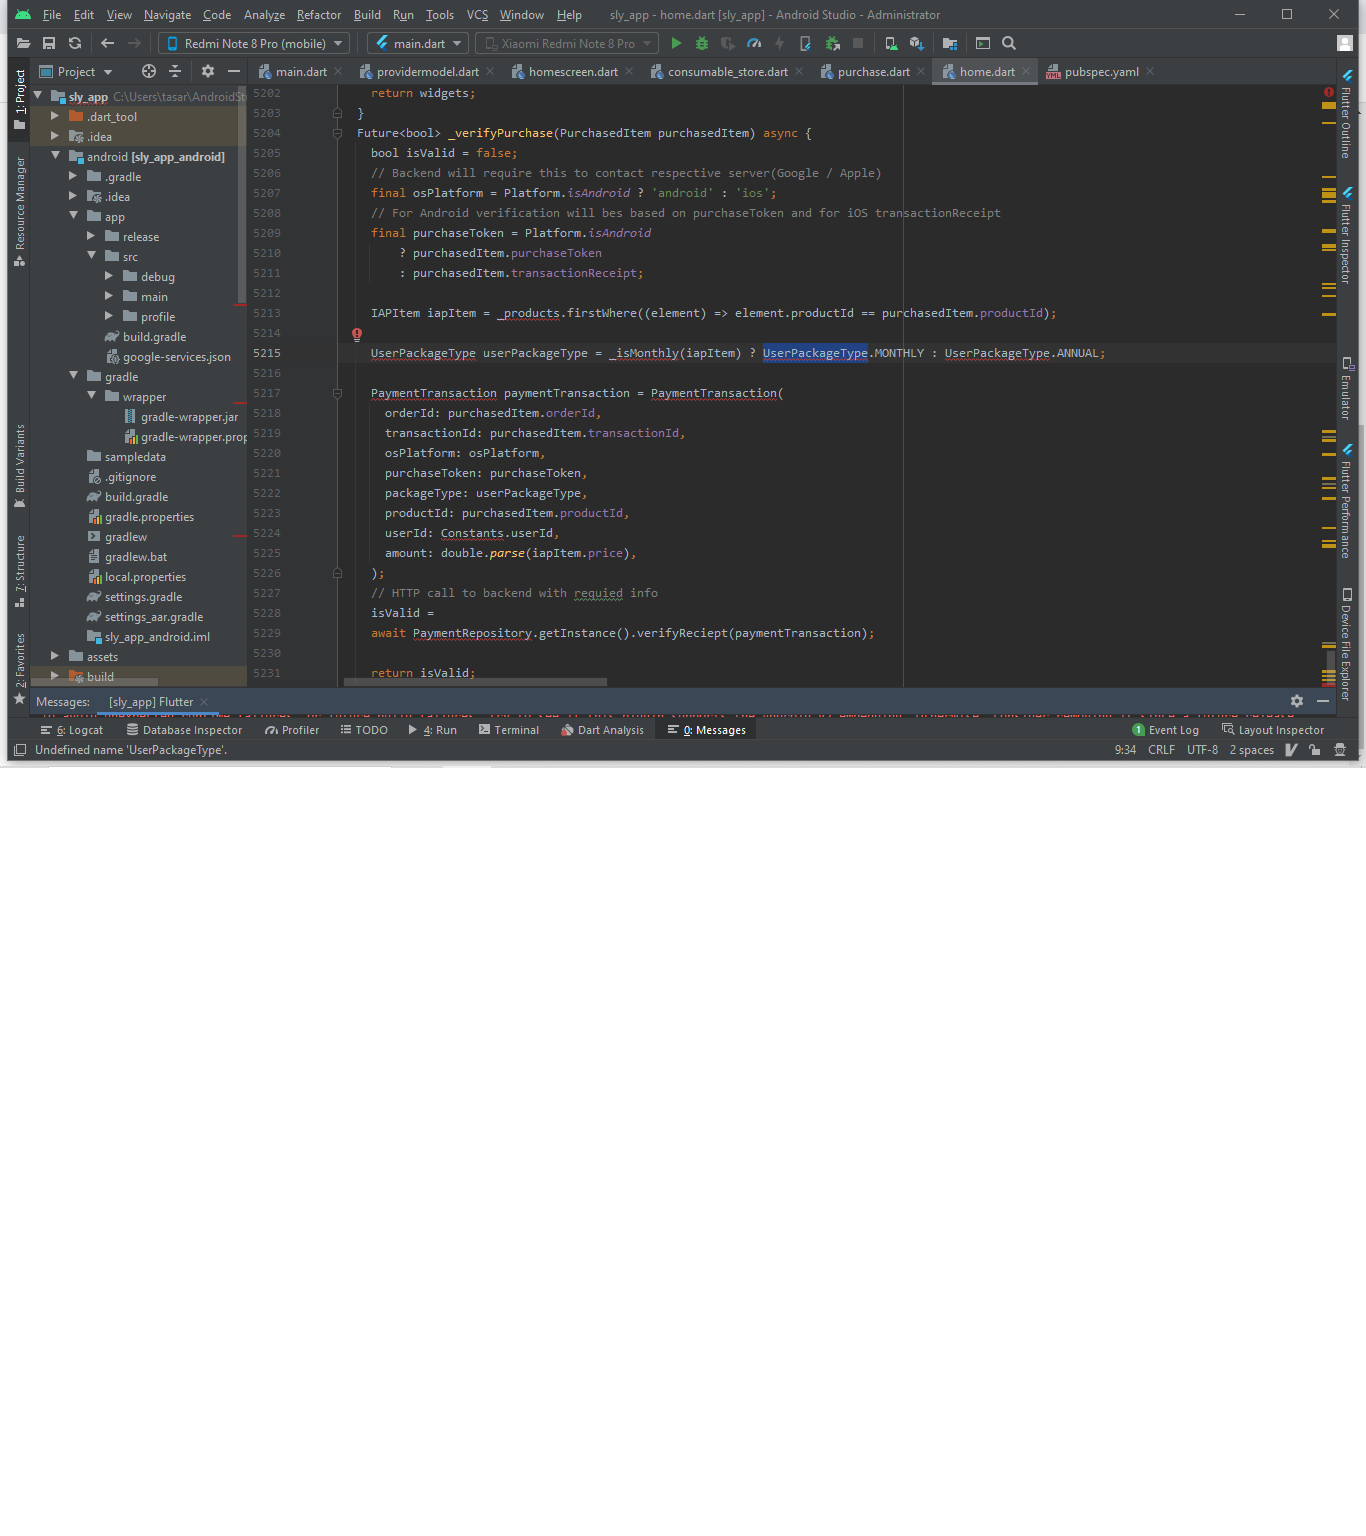Switch to the purchase.dart editor tab

coord(873,72)
